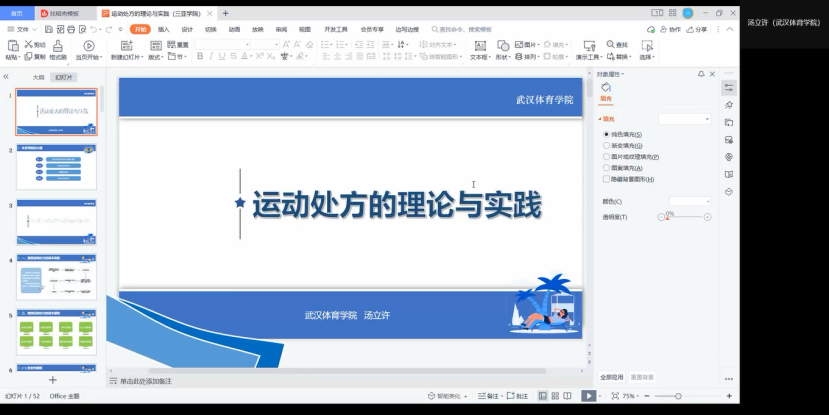Click the Find (查找) magnifier icon

[x=611, y=45]
